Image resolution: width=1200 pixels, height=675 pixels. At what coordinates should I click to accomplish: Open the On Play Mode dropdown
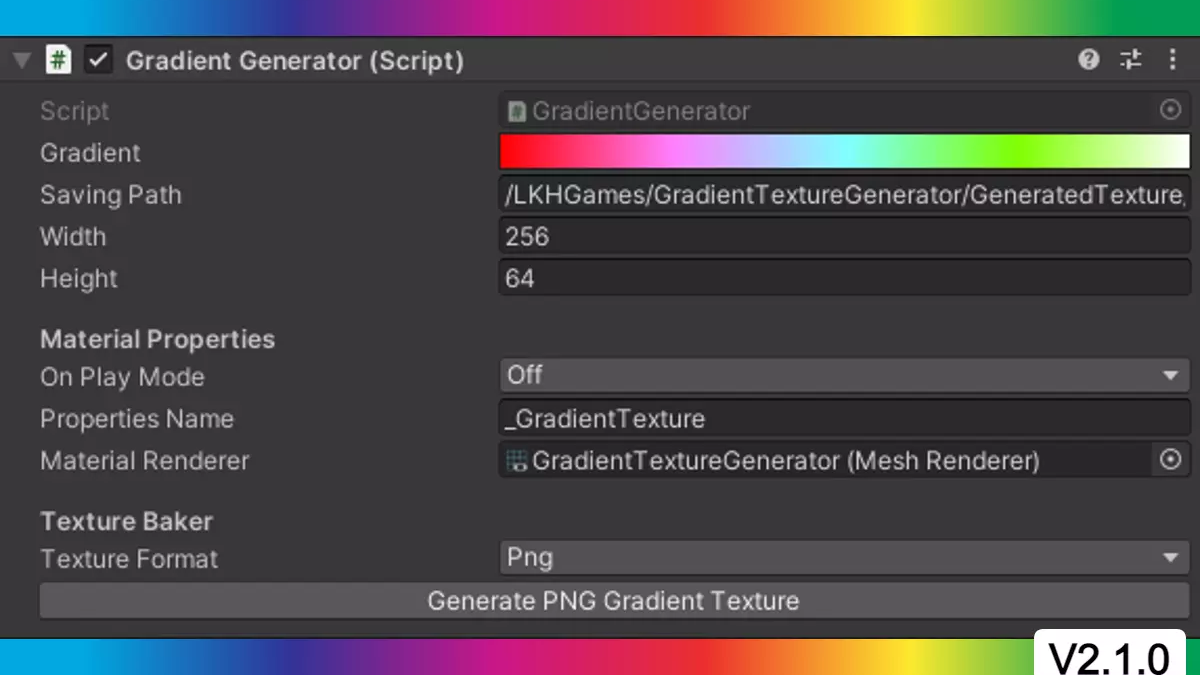844,376
